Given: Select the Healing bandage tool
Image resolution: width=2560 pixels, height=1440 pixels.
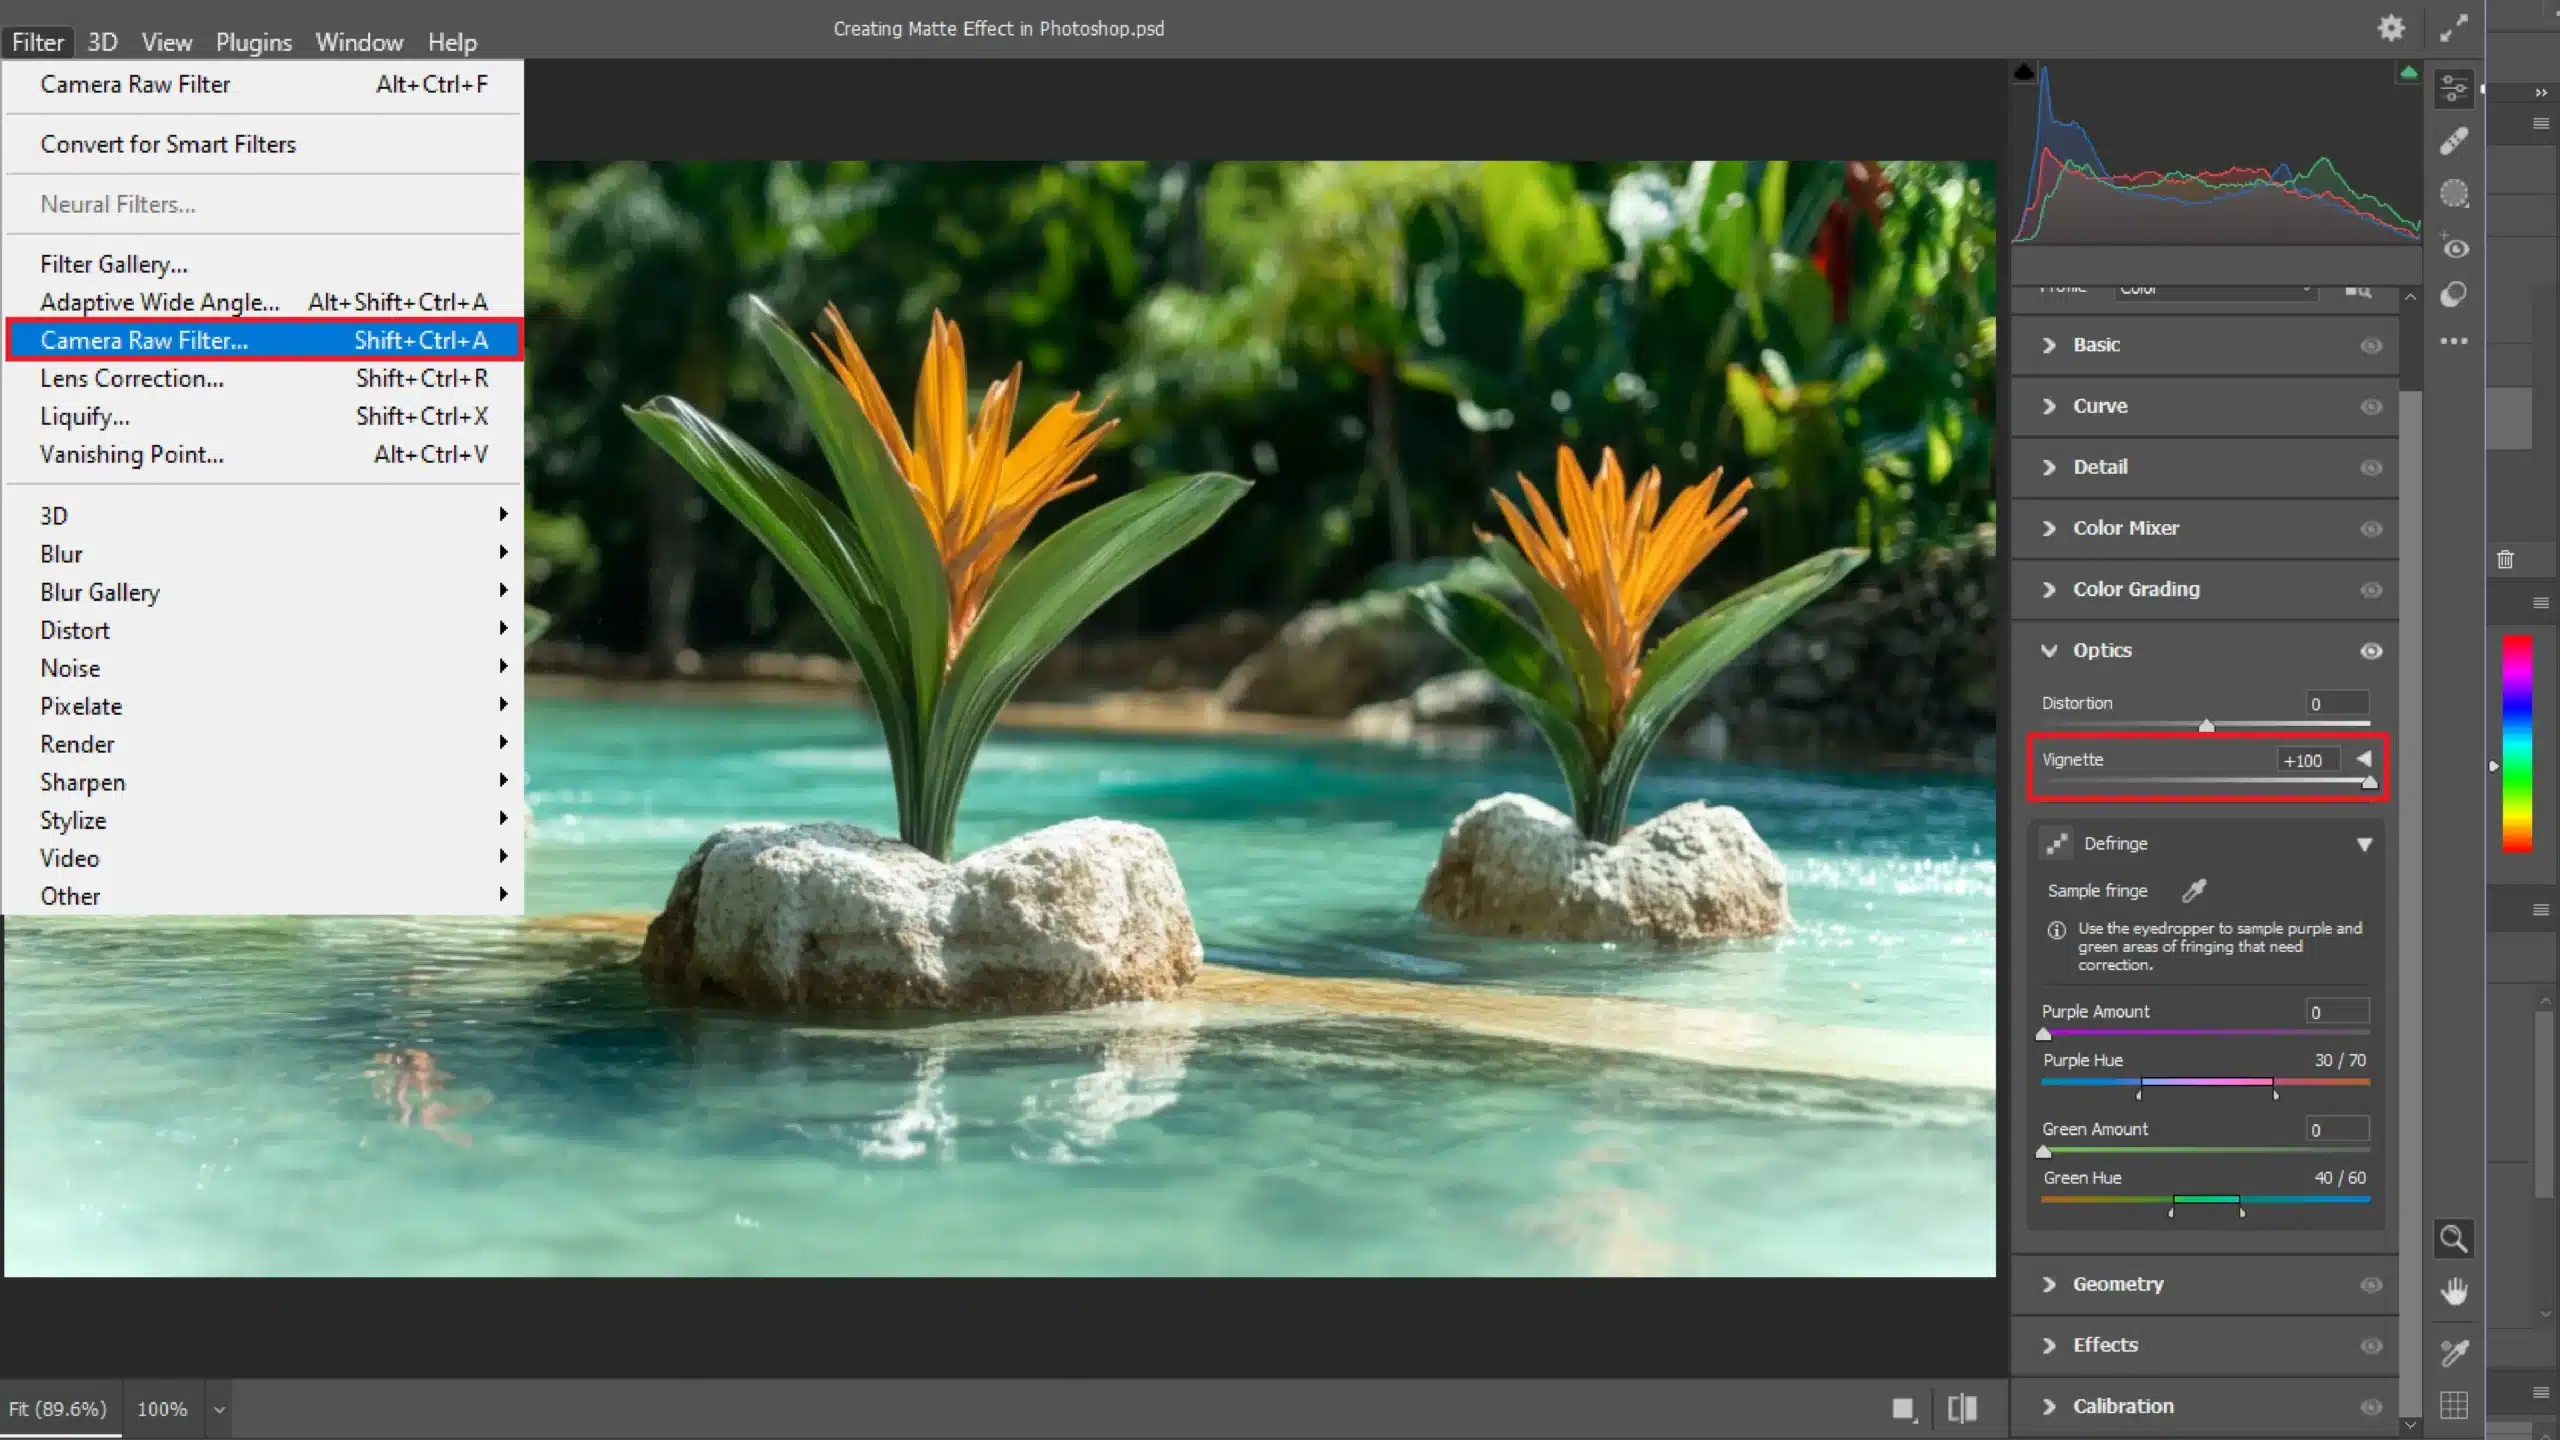Looking at the screenshot, I should click(2454, 141).
